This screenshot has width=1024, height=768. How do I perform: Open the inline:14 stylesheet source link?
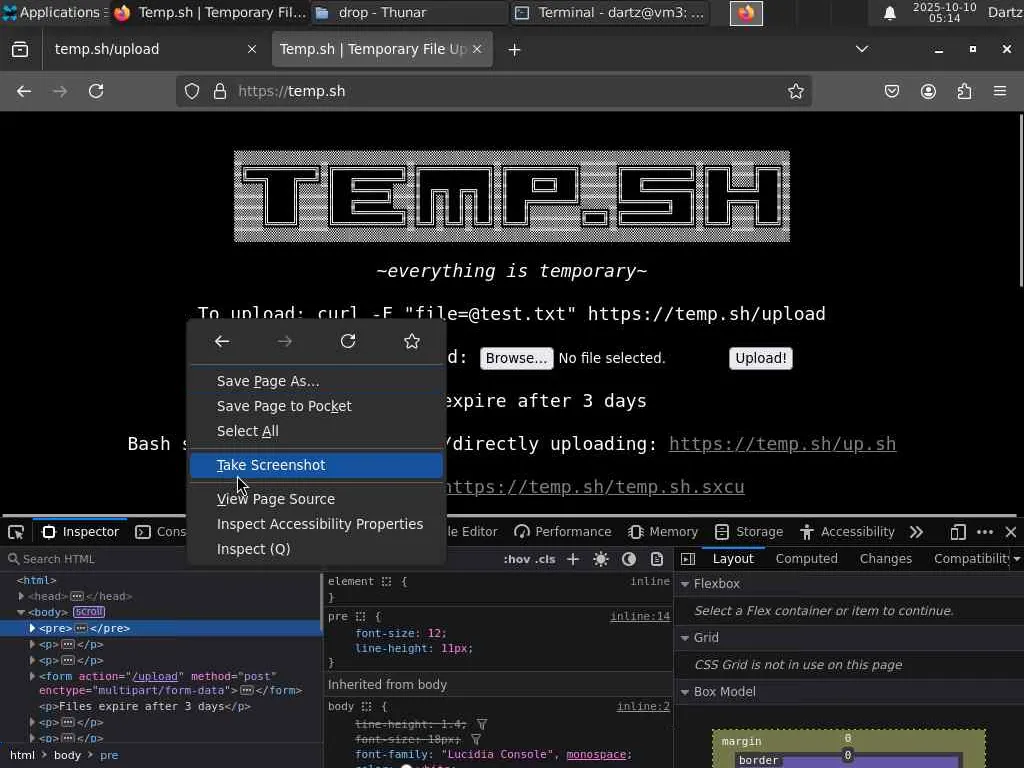pos(640,616)
